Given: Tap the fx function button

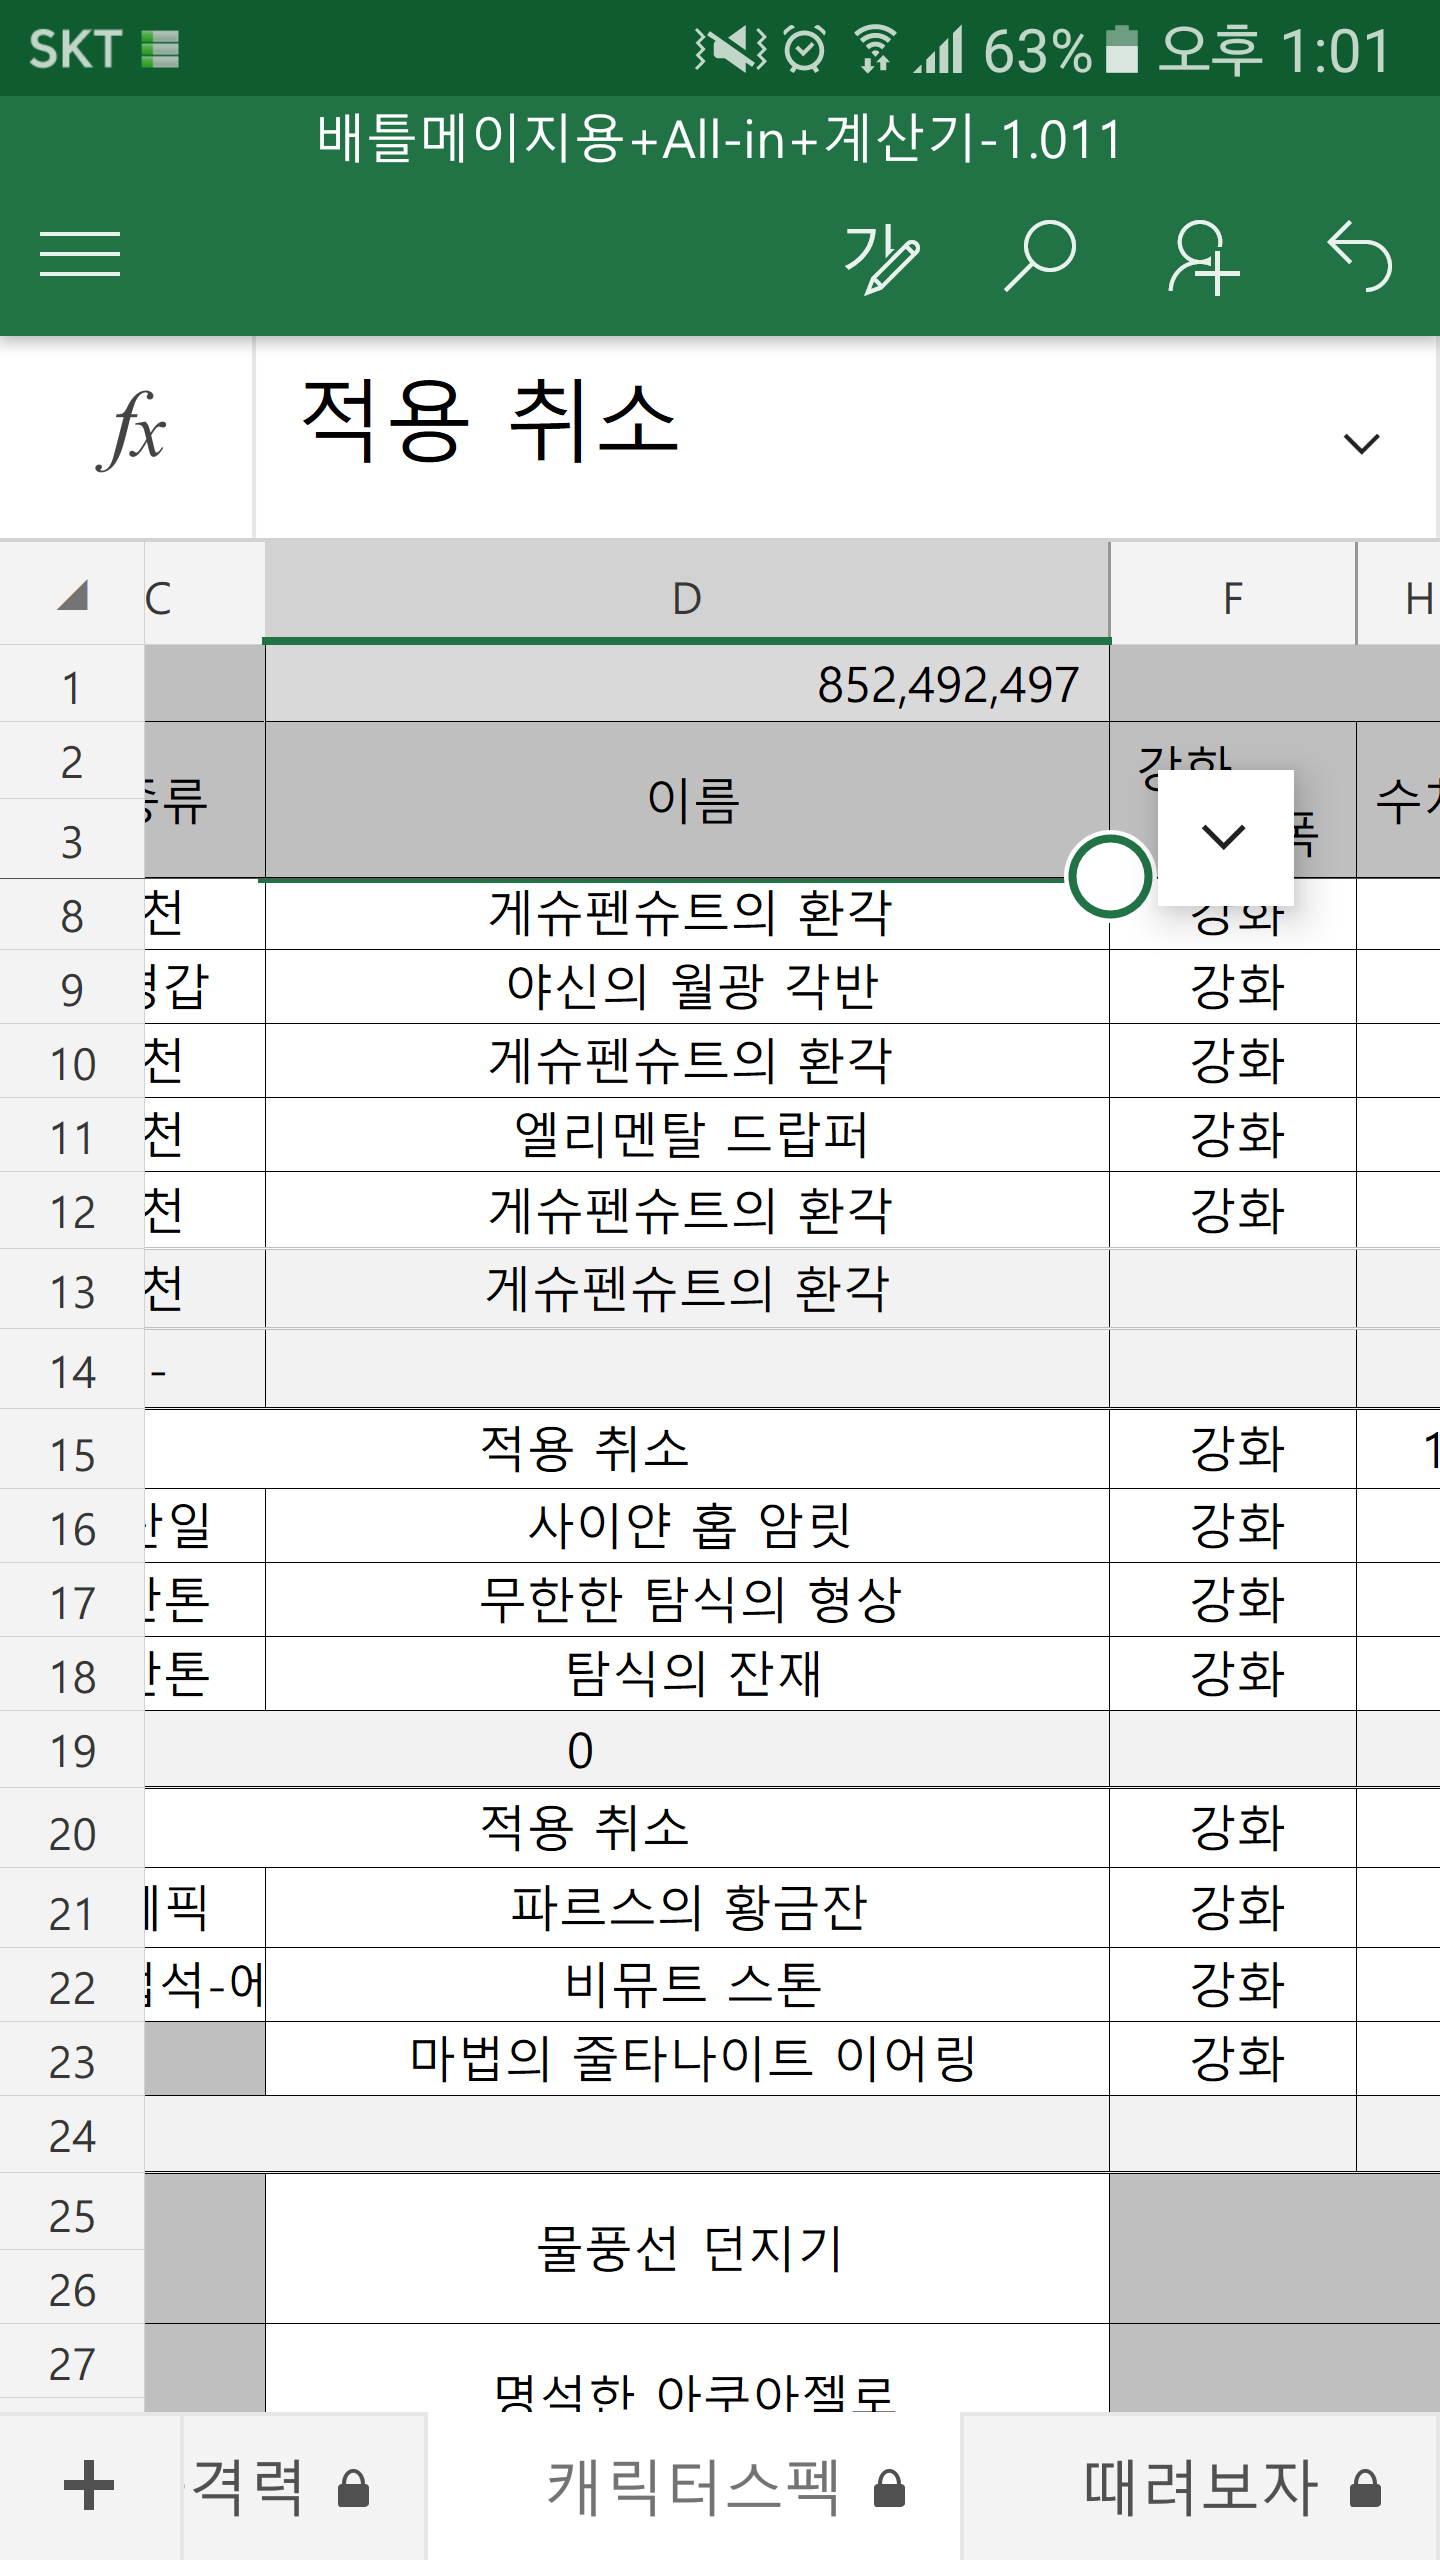Looking at the screenshot, I should click(130, 432).
